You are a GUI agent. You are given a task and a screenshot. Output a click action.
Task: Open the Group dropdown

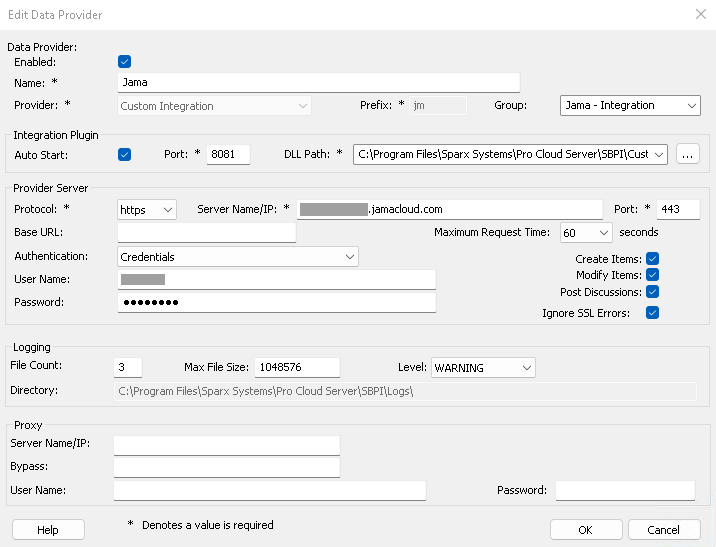[630, 105]
